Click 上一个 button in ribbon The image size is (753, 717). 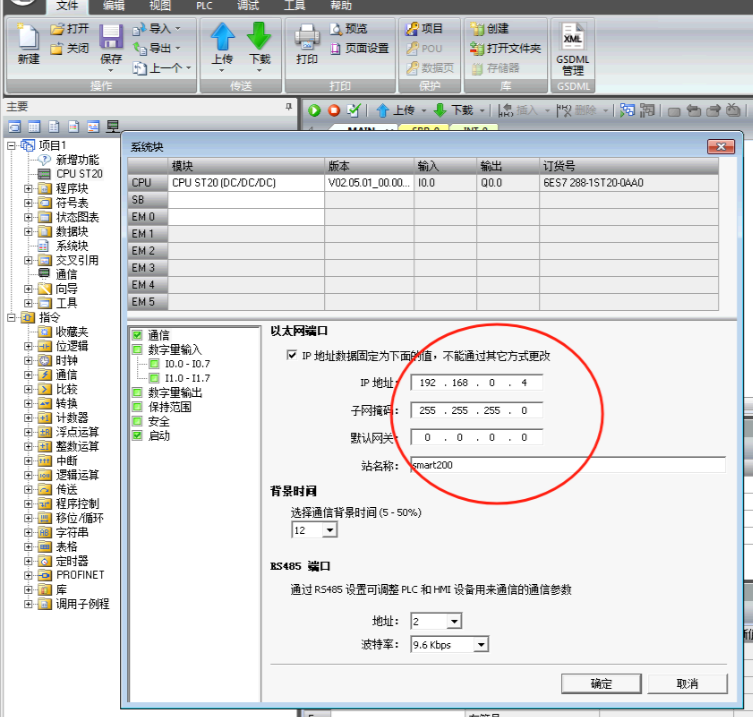pyautogui.click(x=162, y=68)
